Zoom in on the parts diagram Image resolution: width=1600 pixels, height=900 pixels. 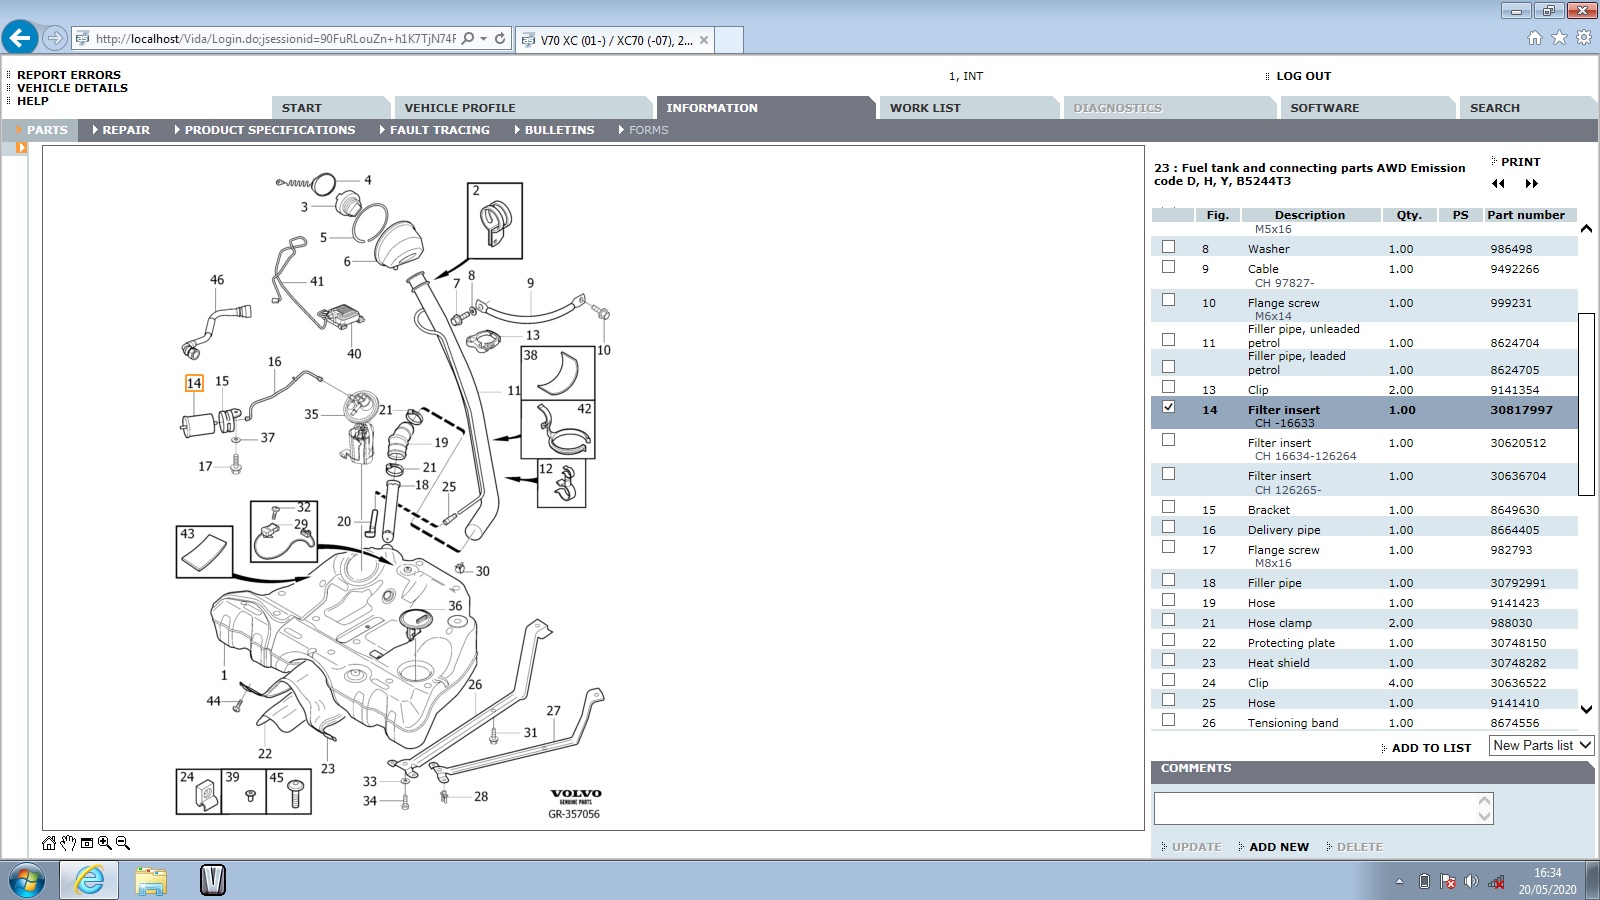tap(105, 843)
